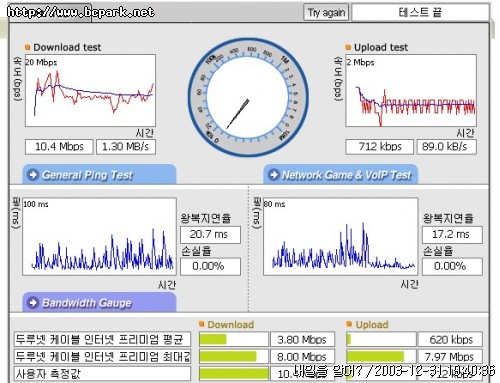Click the 8.00 Mbps download bar
Screen dimensions: 500x383
[x=234, y=356]
